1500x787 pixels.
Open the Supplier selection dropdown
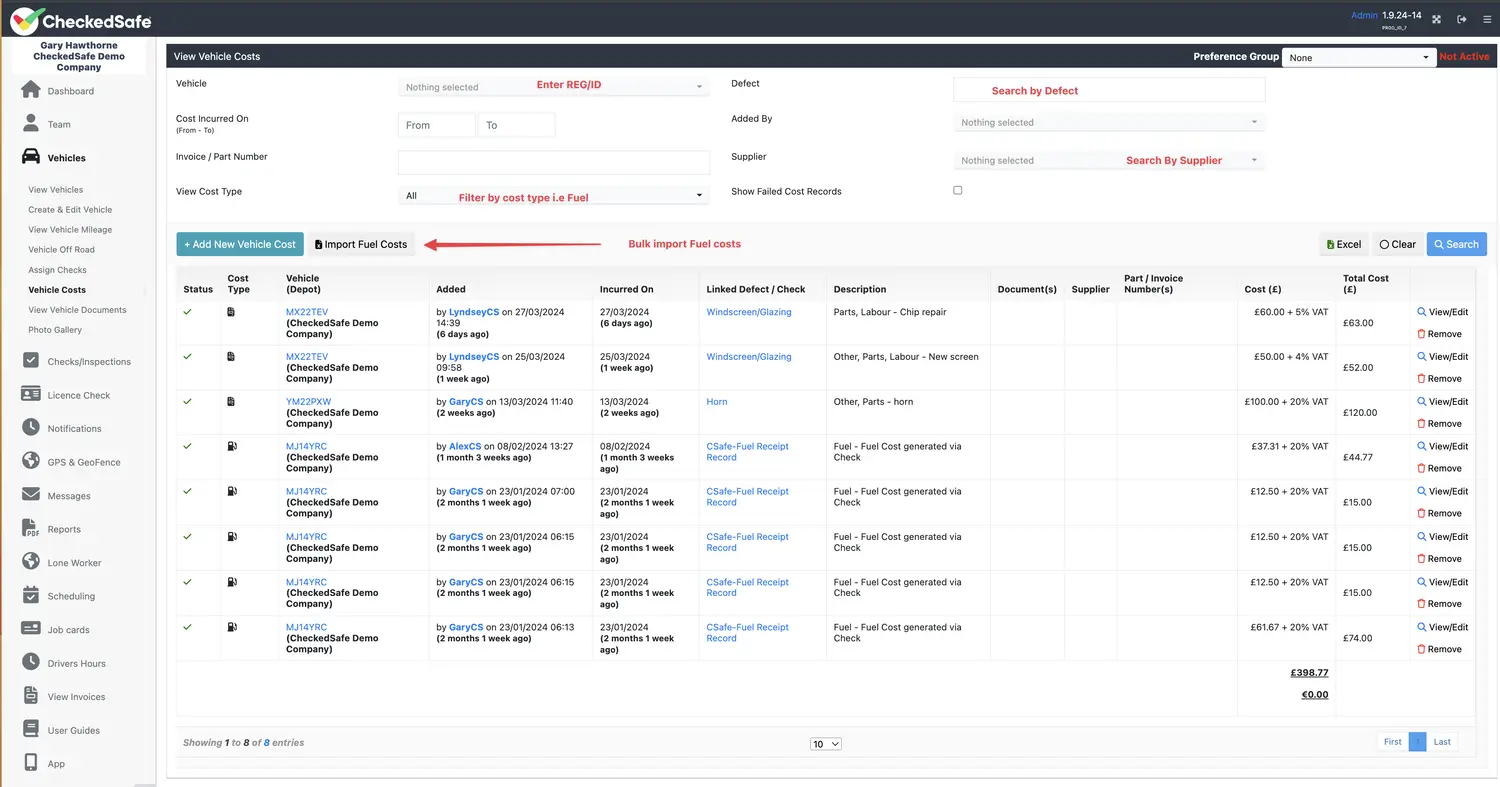[x=1109, y=160]
